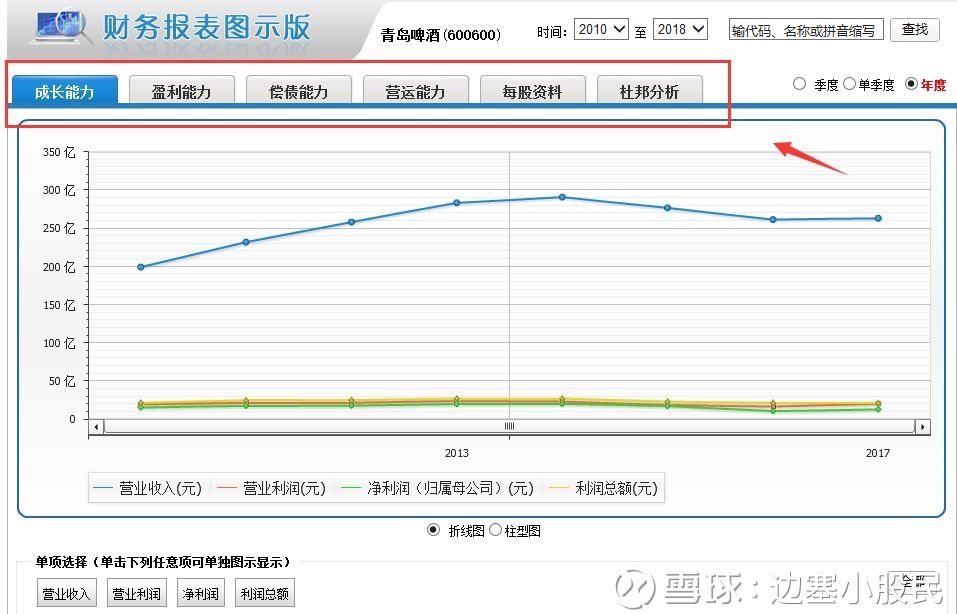Select the 季度 radio button
The width and height of the screenshot is (957, 614).
pos(800,84)
